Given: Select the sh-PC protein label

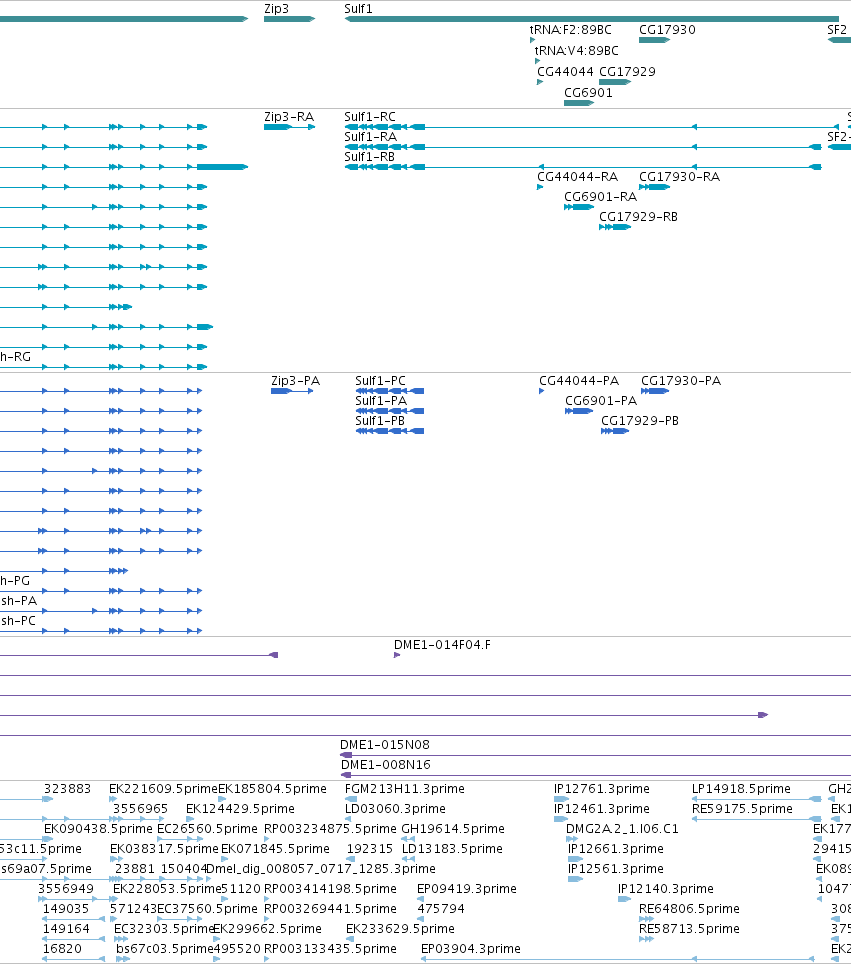Looking at the screenshot, I should (x=18, y=620).
